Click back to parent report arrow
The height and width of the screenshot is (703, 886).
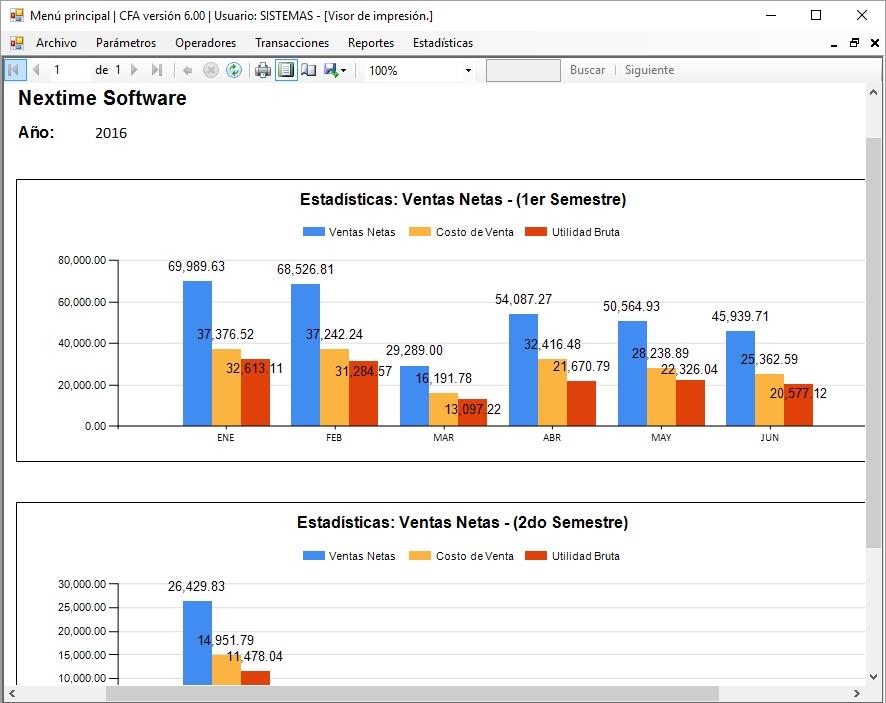(x=188, y=71)
